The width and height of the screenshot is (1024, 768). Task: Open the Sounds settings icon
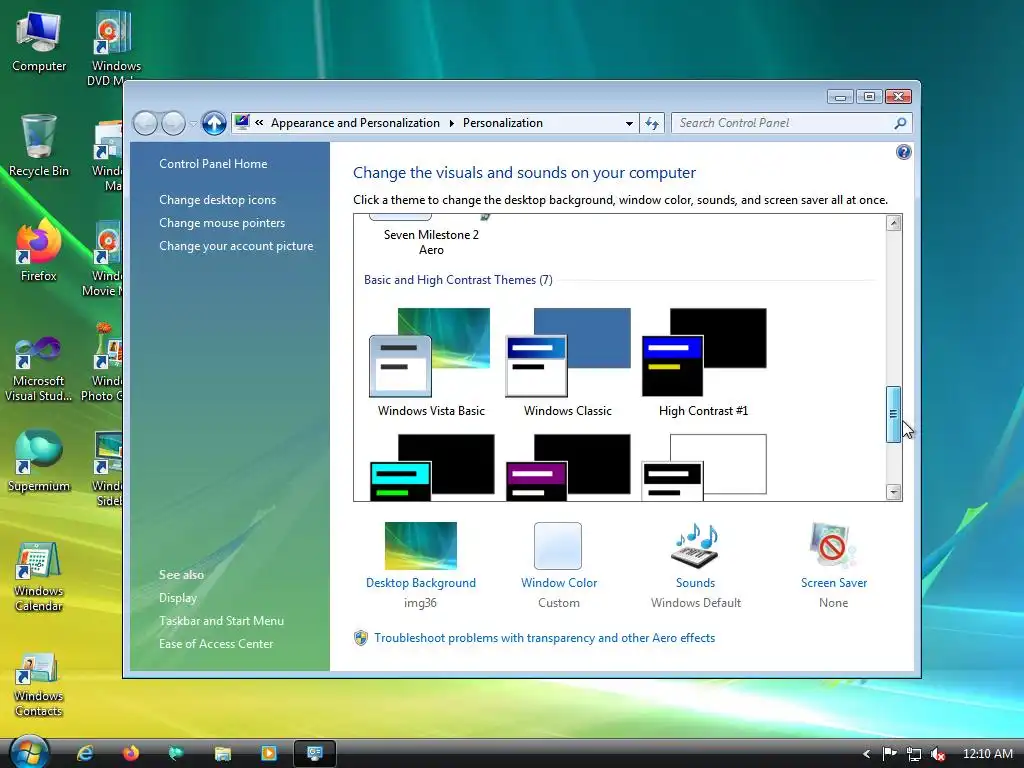point(696,545)
